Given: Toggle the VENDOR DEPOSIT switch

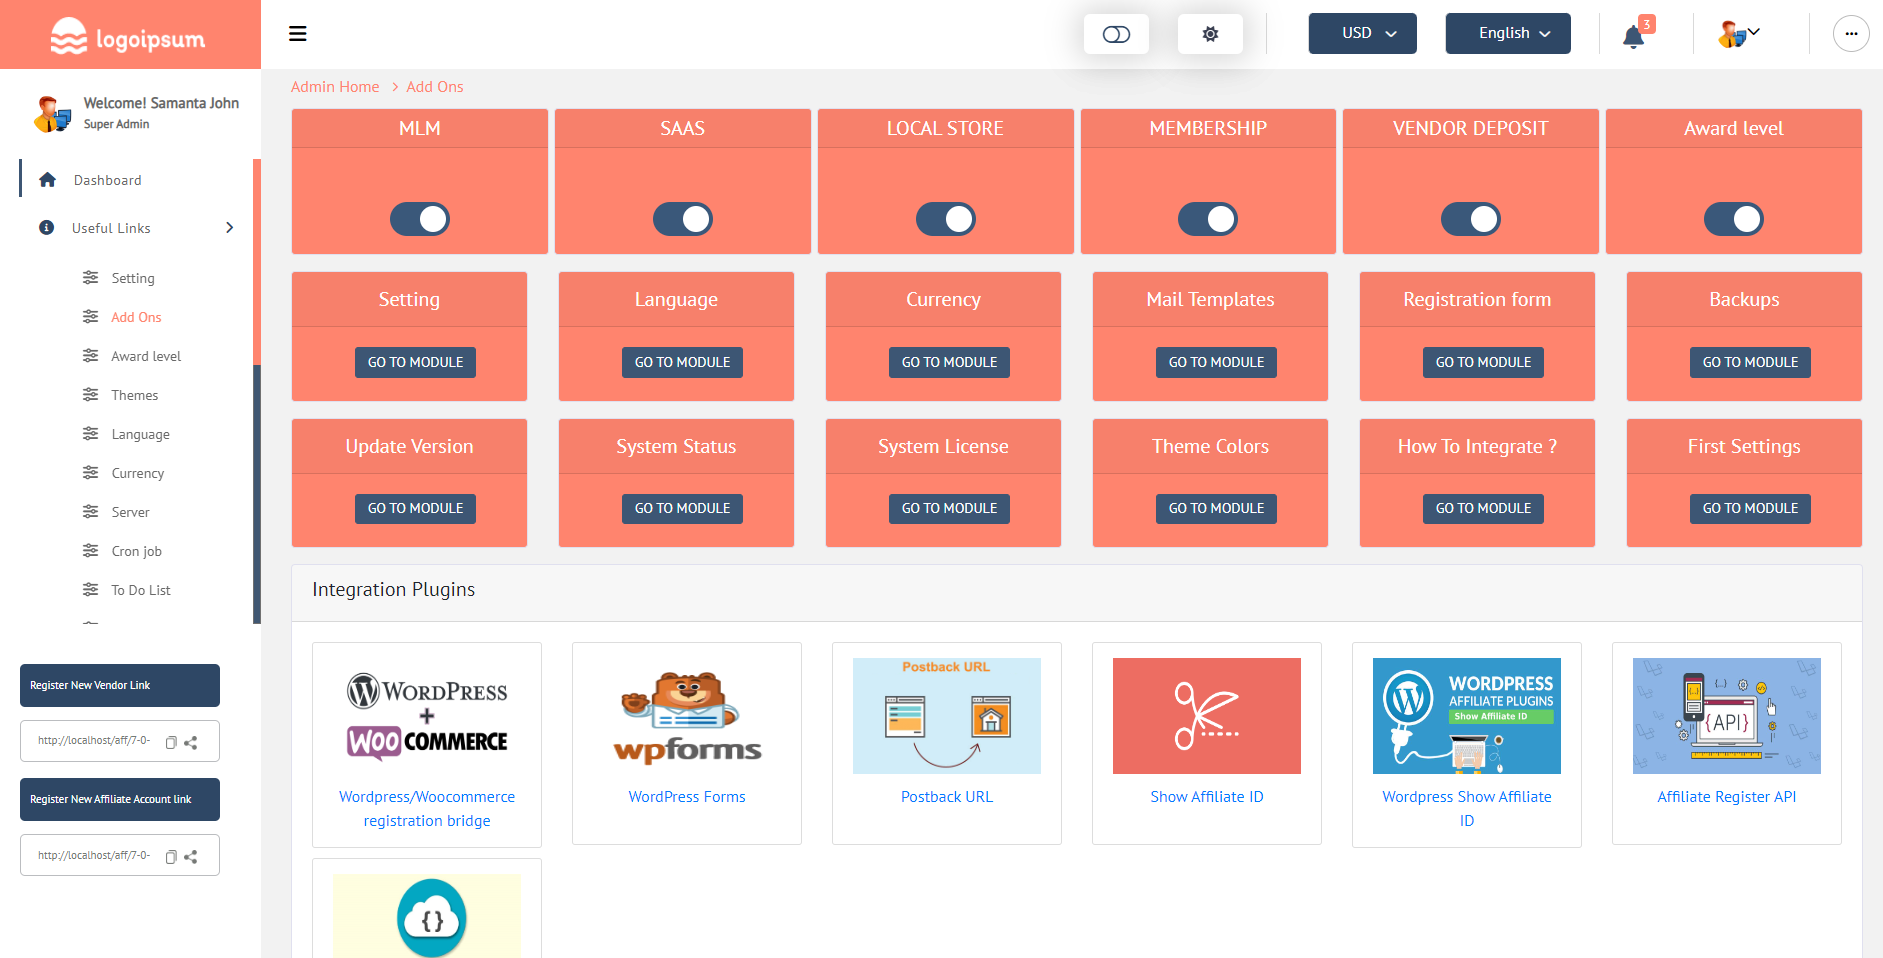Looking at the screenshot, I should click(x=1470, y=219).
